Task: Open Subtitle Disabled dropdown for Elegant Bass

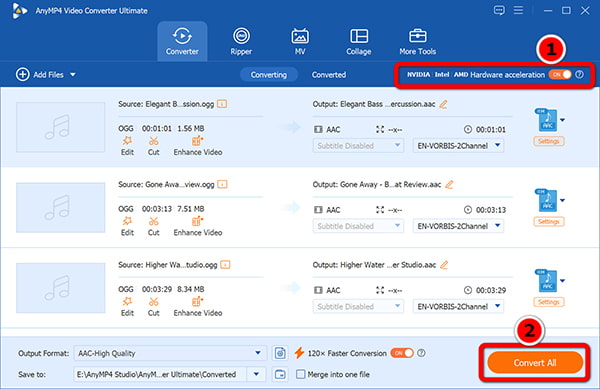Action: 358,146
